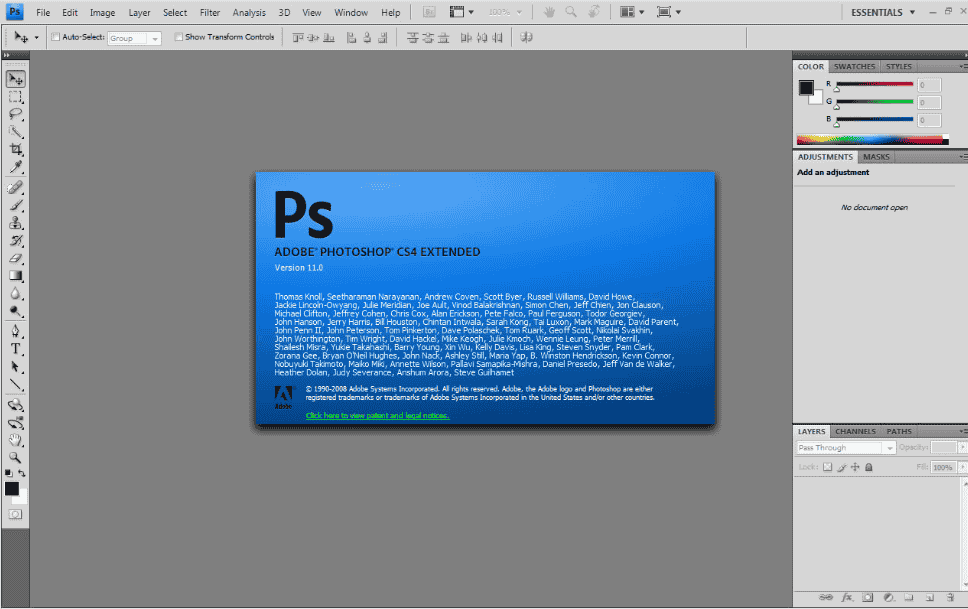Screen dimensions: 968x609
Task: Switch to the Channels tab
Action: [x=855, y=431]
